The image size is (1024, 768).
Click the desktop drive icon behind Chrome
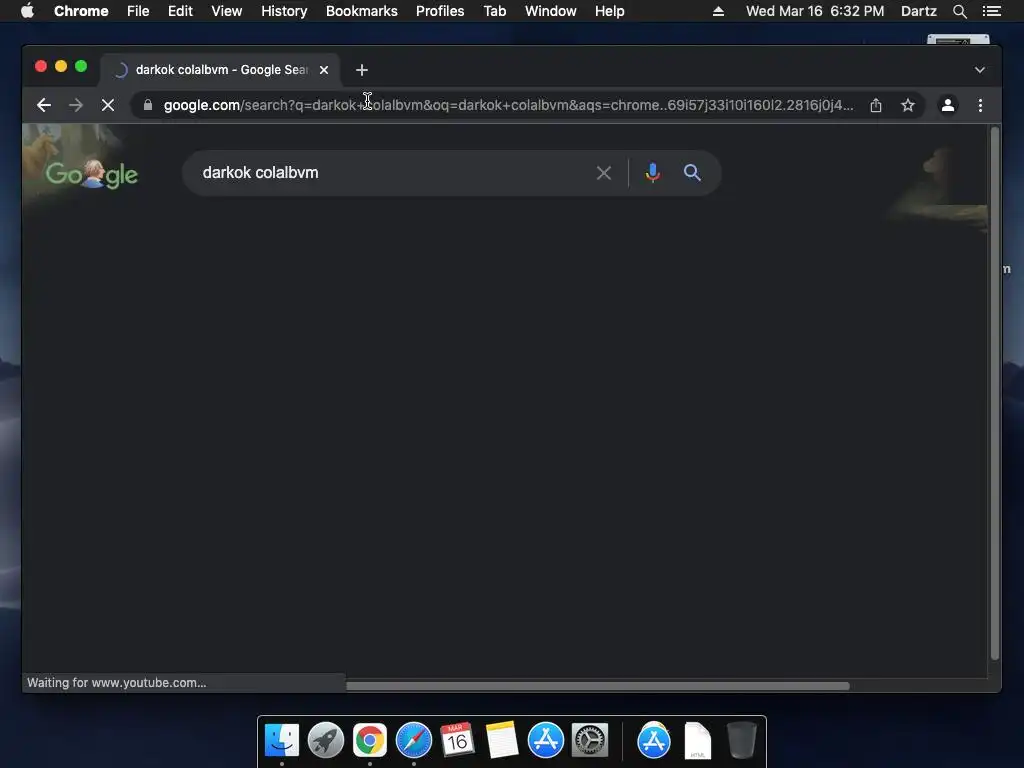tap(958, 40)
